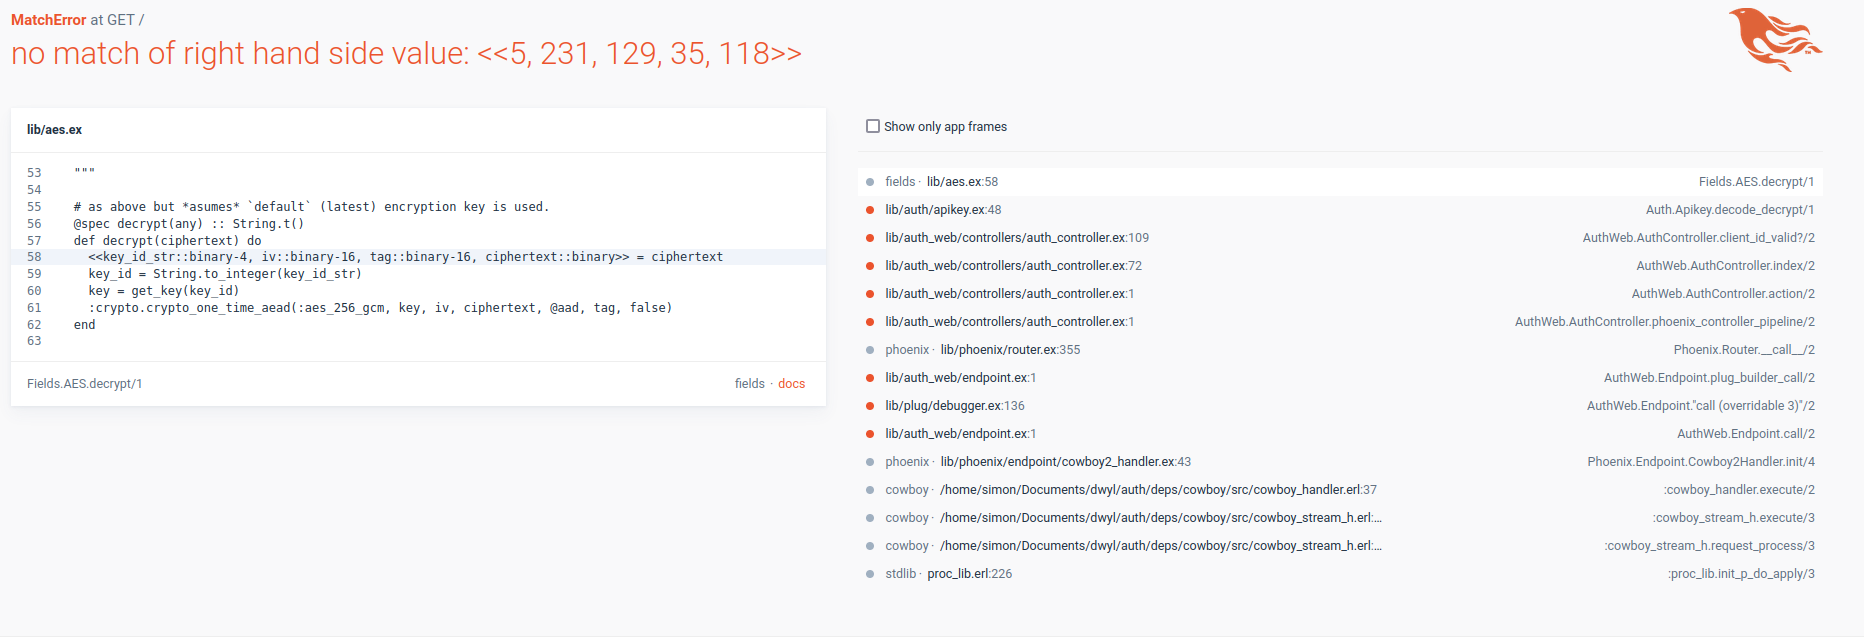
Task: Click the orange dot beside lib/plug/debugger.ex:136
Action: (x=870, y=406)
